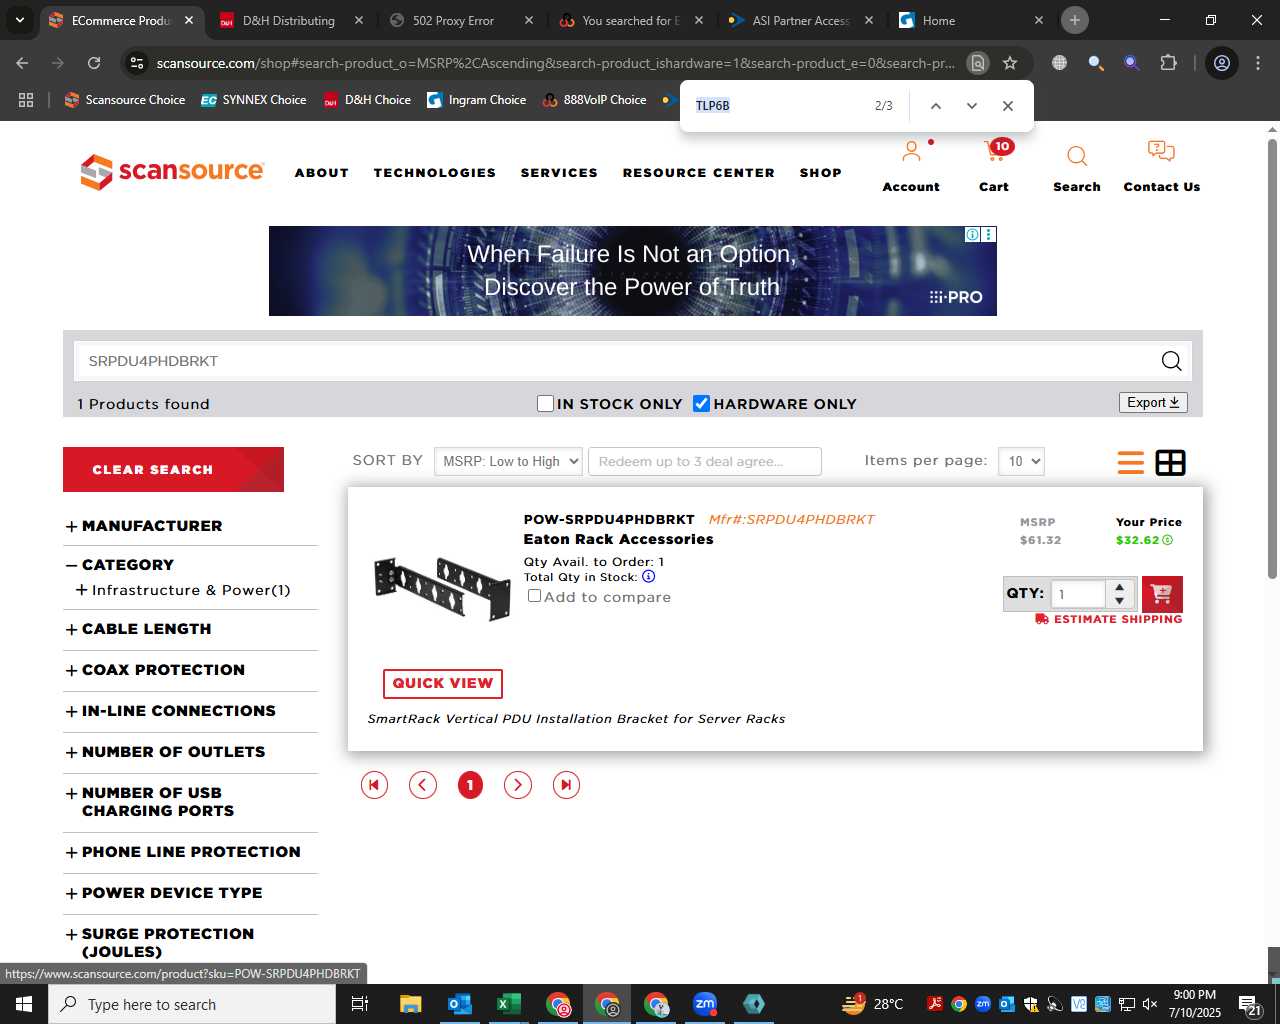Image resolution: width=1280 pixels, height=1024 pixels.
Task: Open SORT BY dropdown
Action: 508,461
